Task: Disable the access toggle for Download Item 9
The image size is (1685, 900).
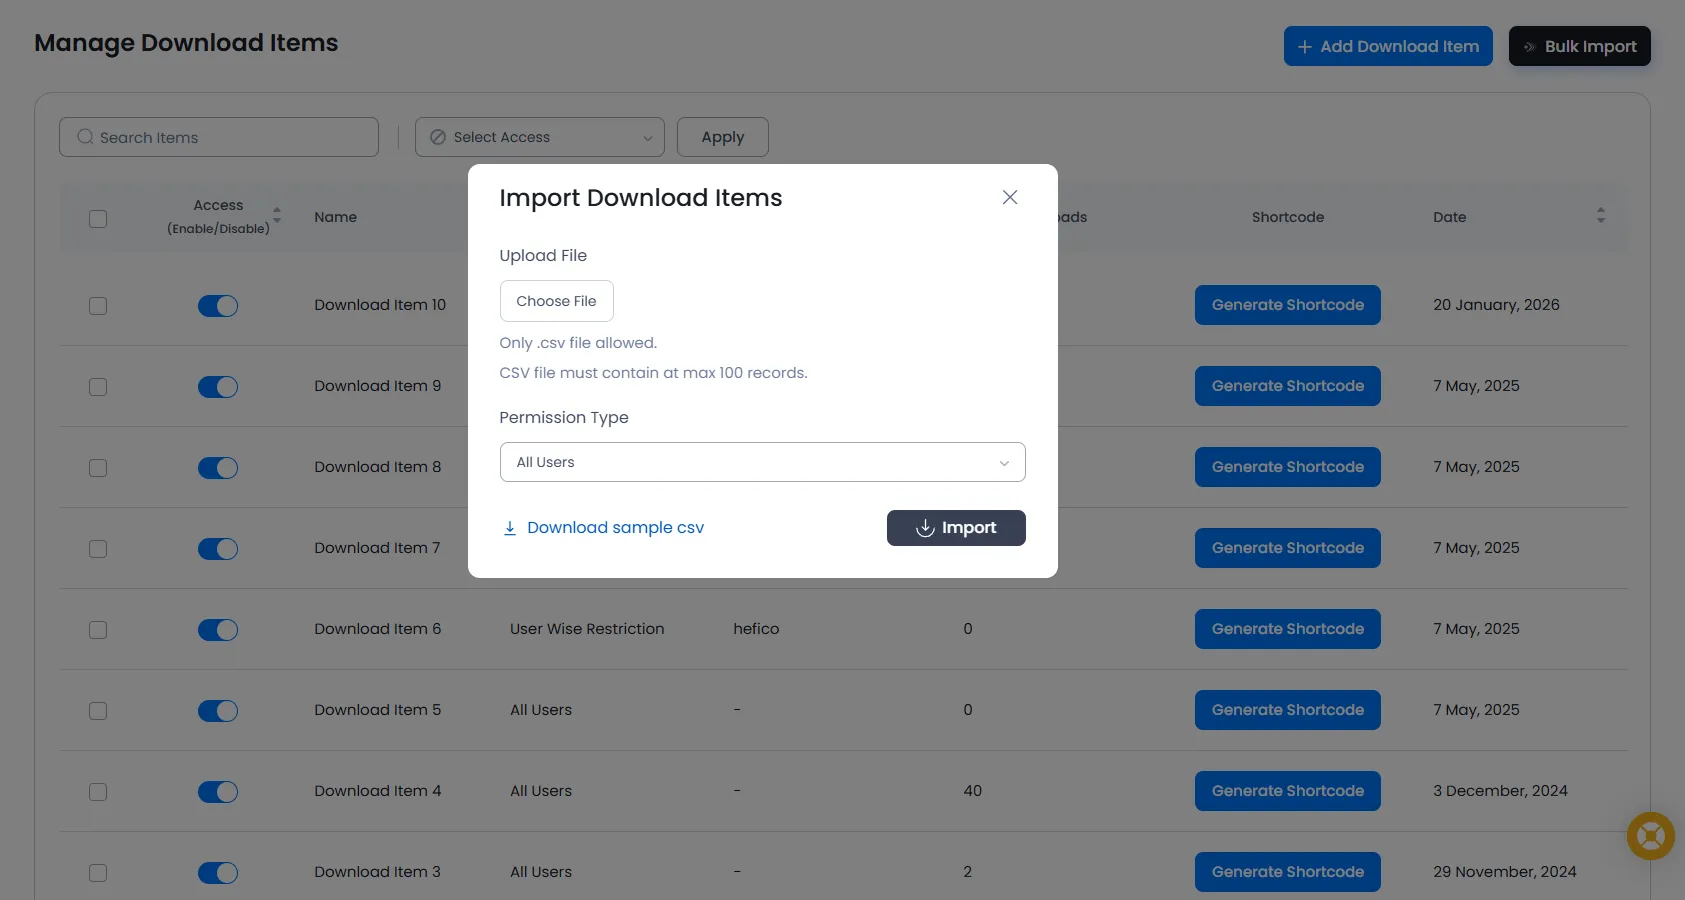Action: coord(218,387)
